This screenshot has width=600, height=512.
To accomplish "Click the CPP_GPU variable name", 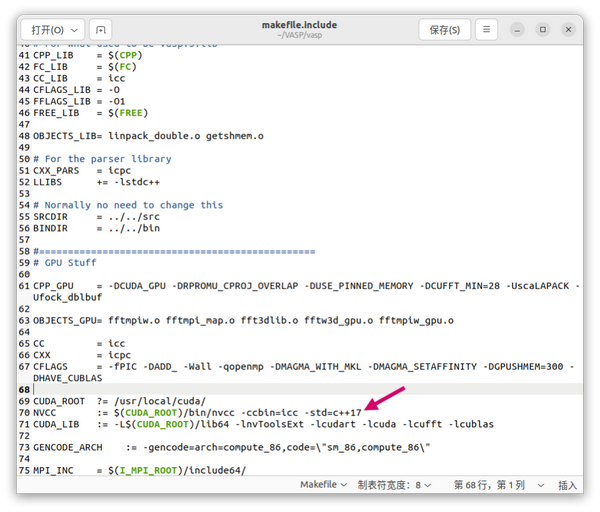I will (x=53, y=286).
